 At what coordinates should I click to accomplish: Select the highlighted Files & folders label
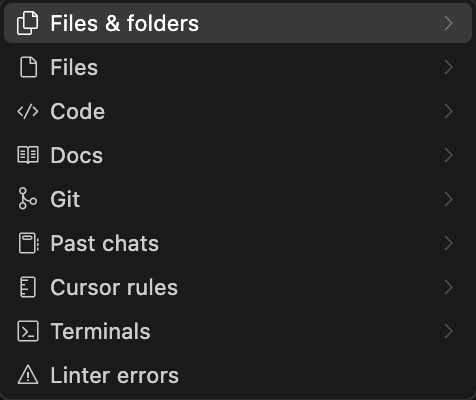(x=125, y=23)
